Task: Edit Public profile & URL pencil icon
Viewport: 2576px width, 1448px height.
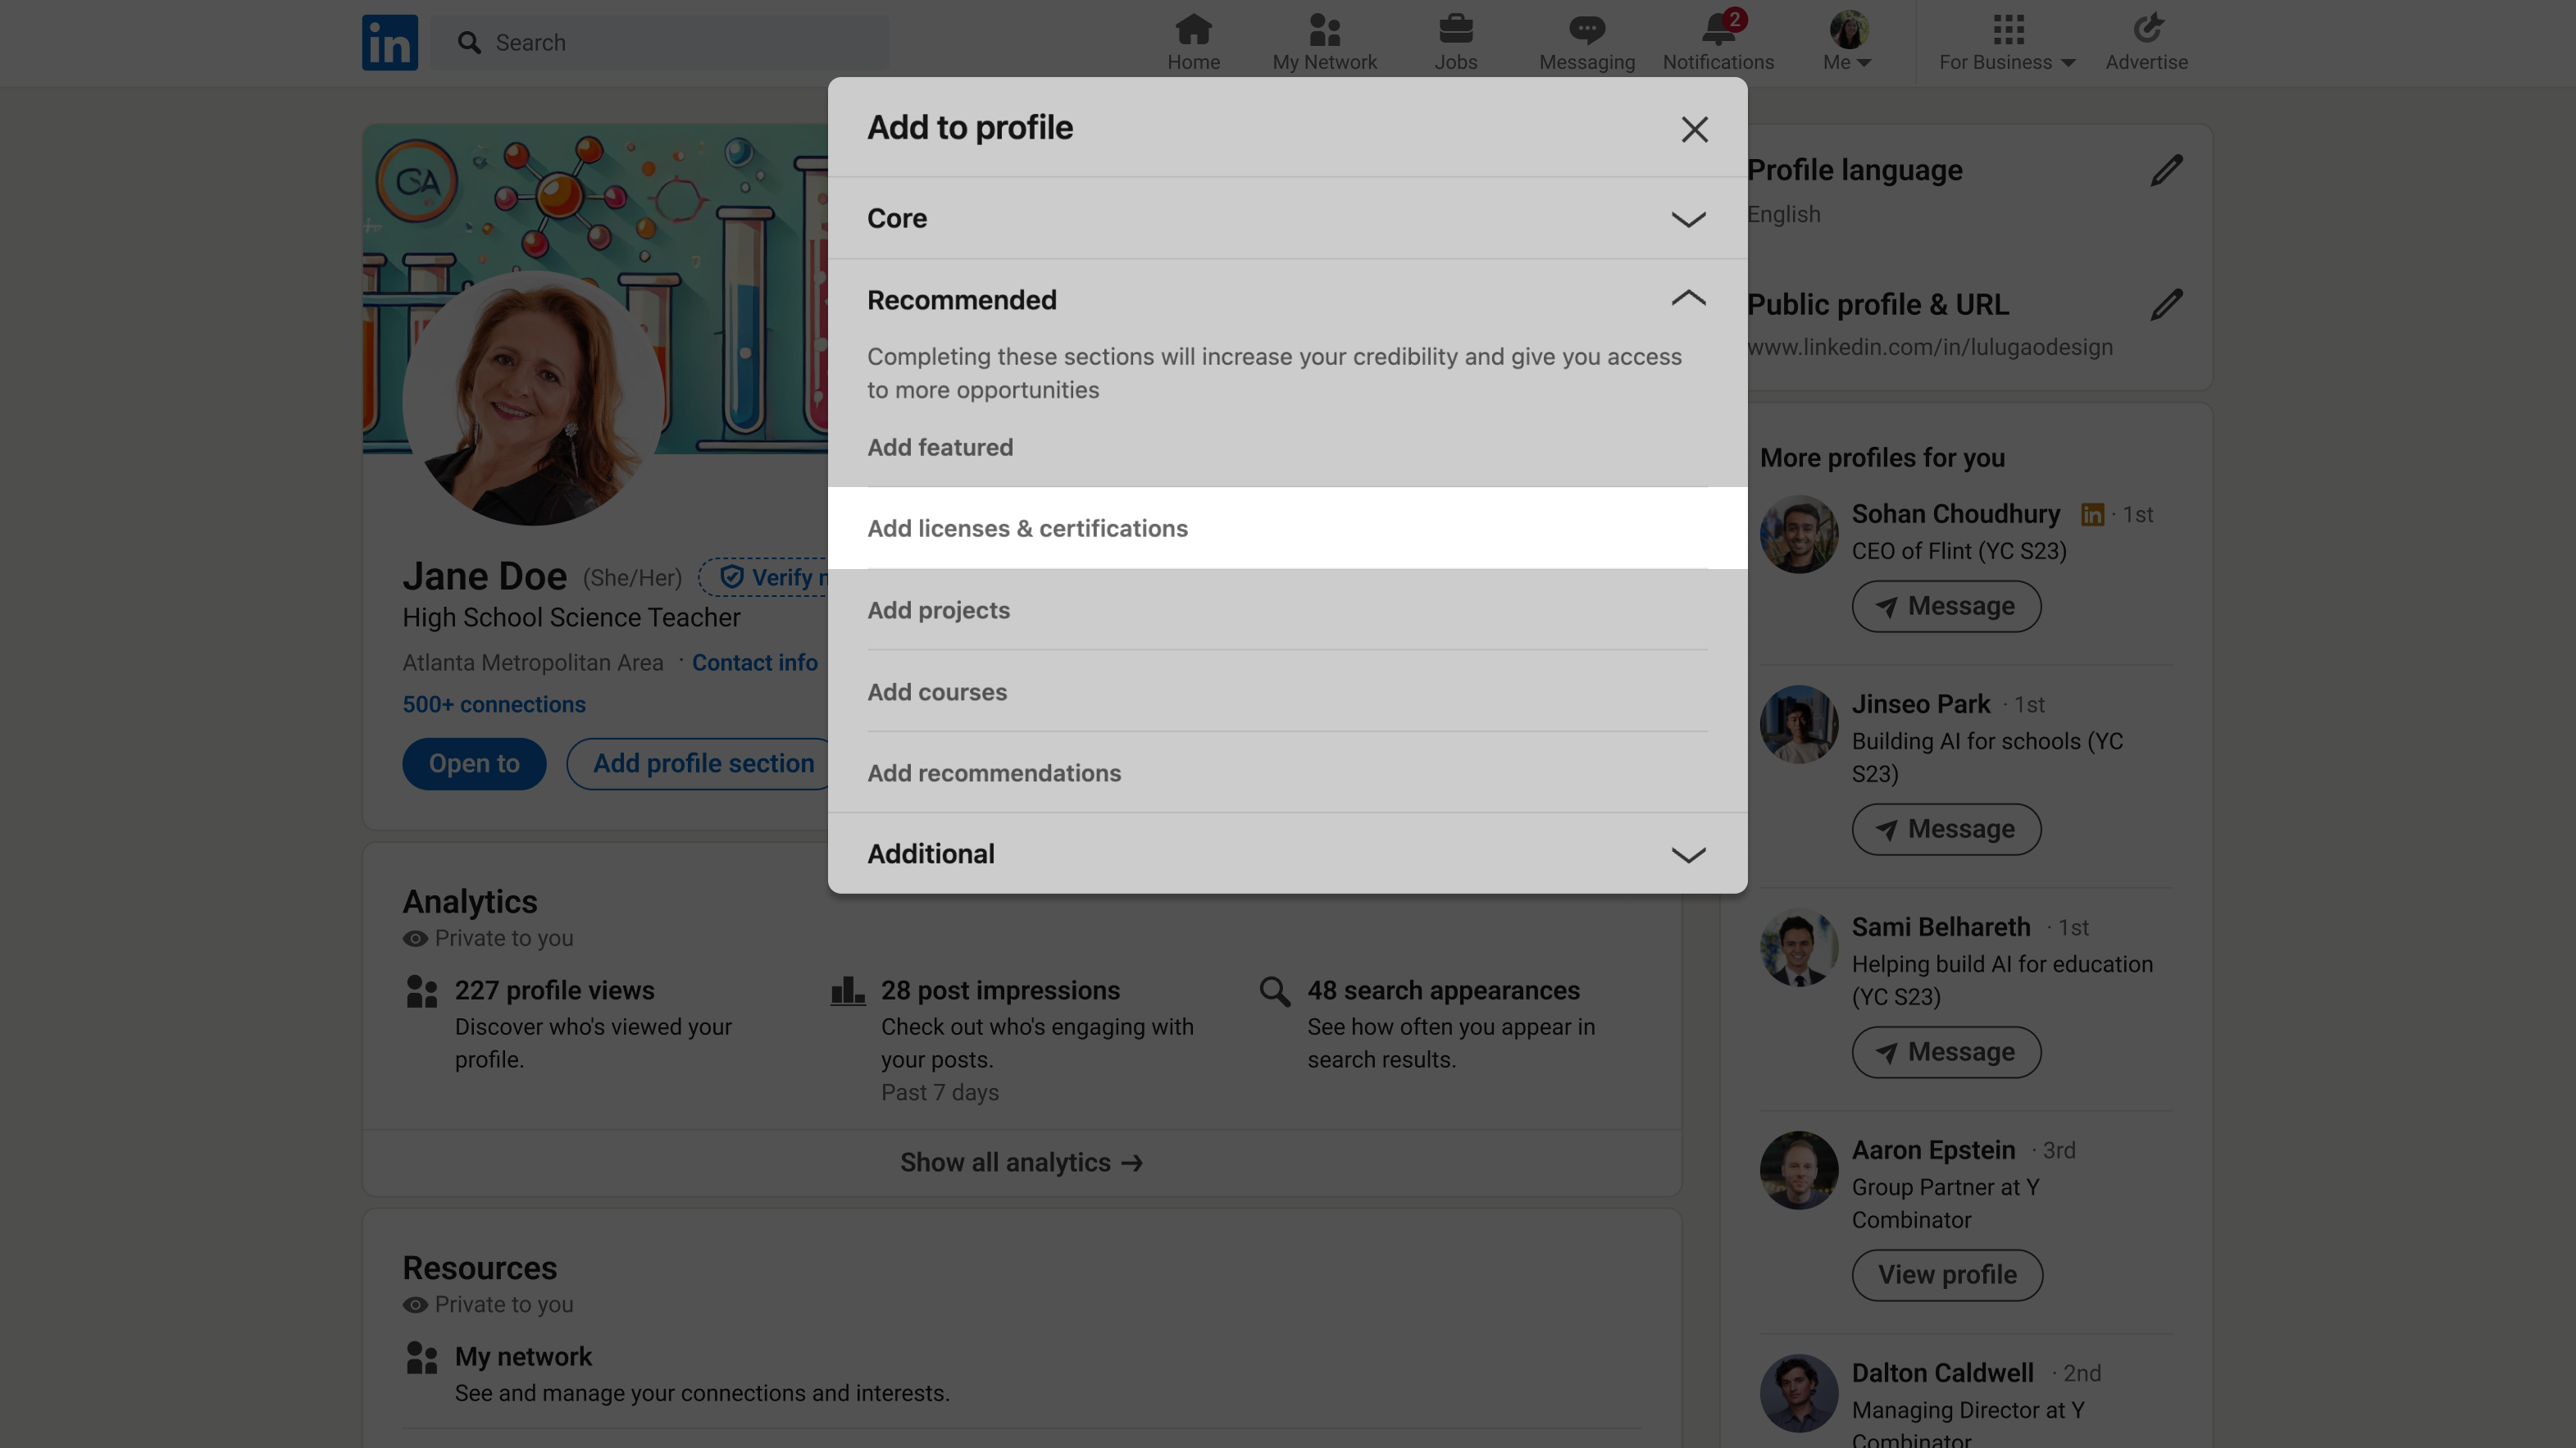Action: pos(2166,304)
